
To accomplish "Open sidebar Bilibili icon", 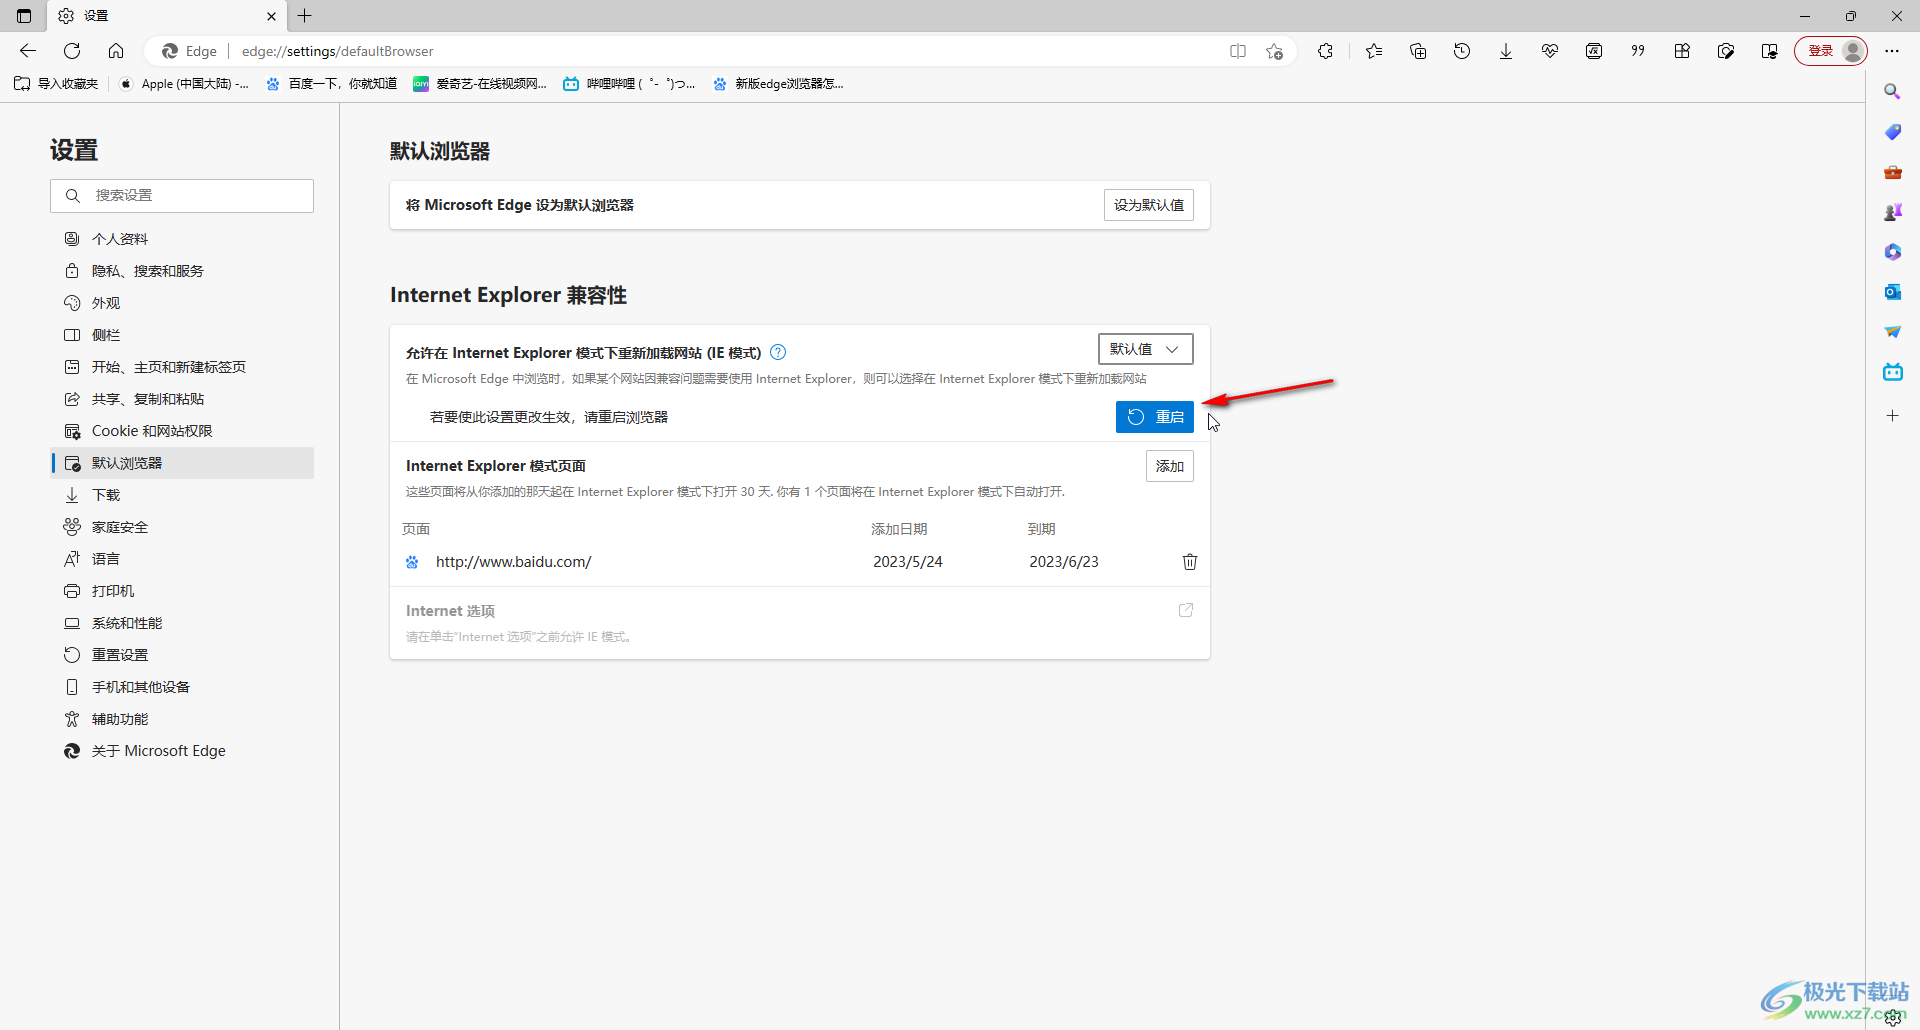I will (x=1892, y=372).
